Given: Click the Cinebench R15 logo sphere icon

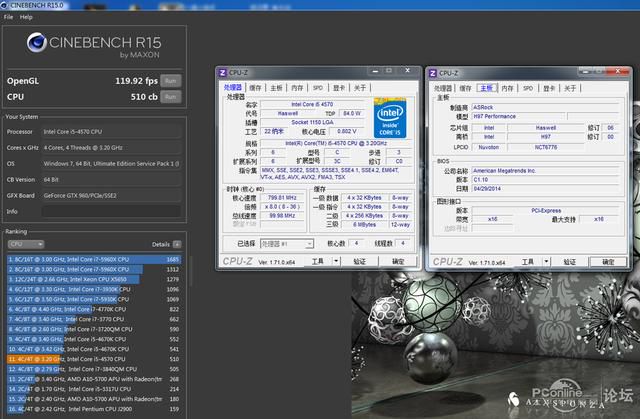Looking at the screenshot, I should coord(37,42).
